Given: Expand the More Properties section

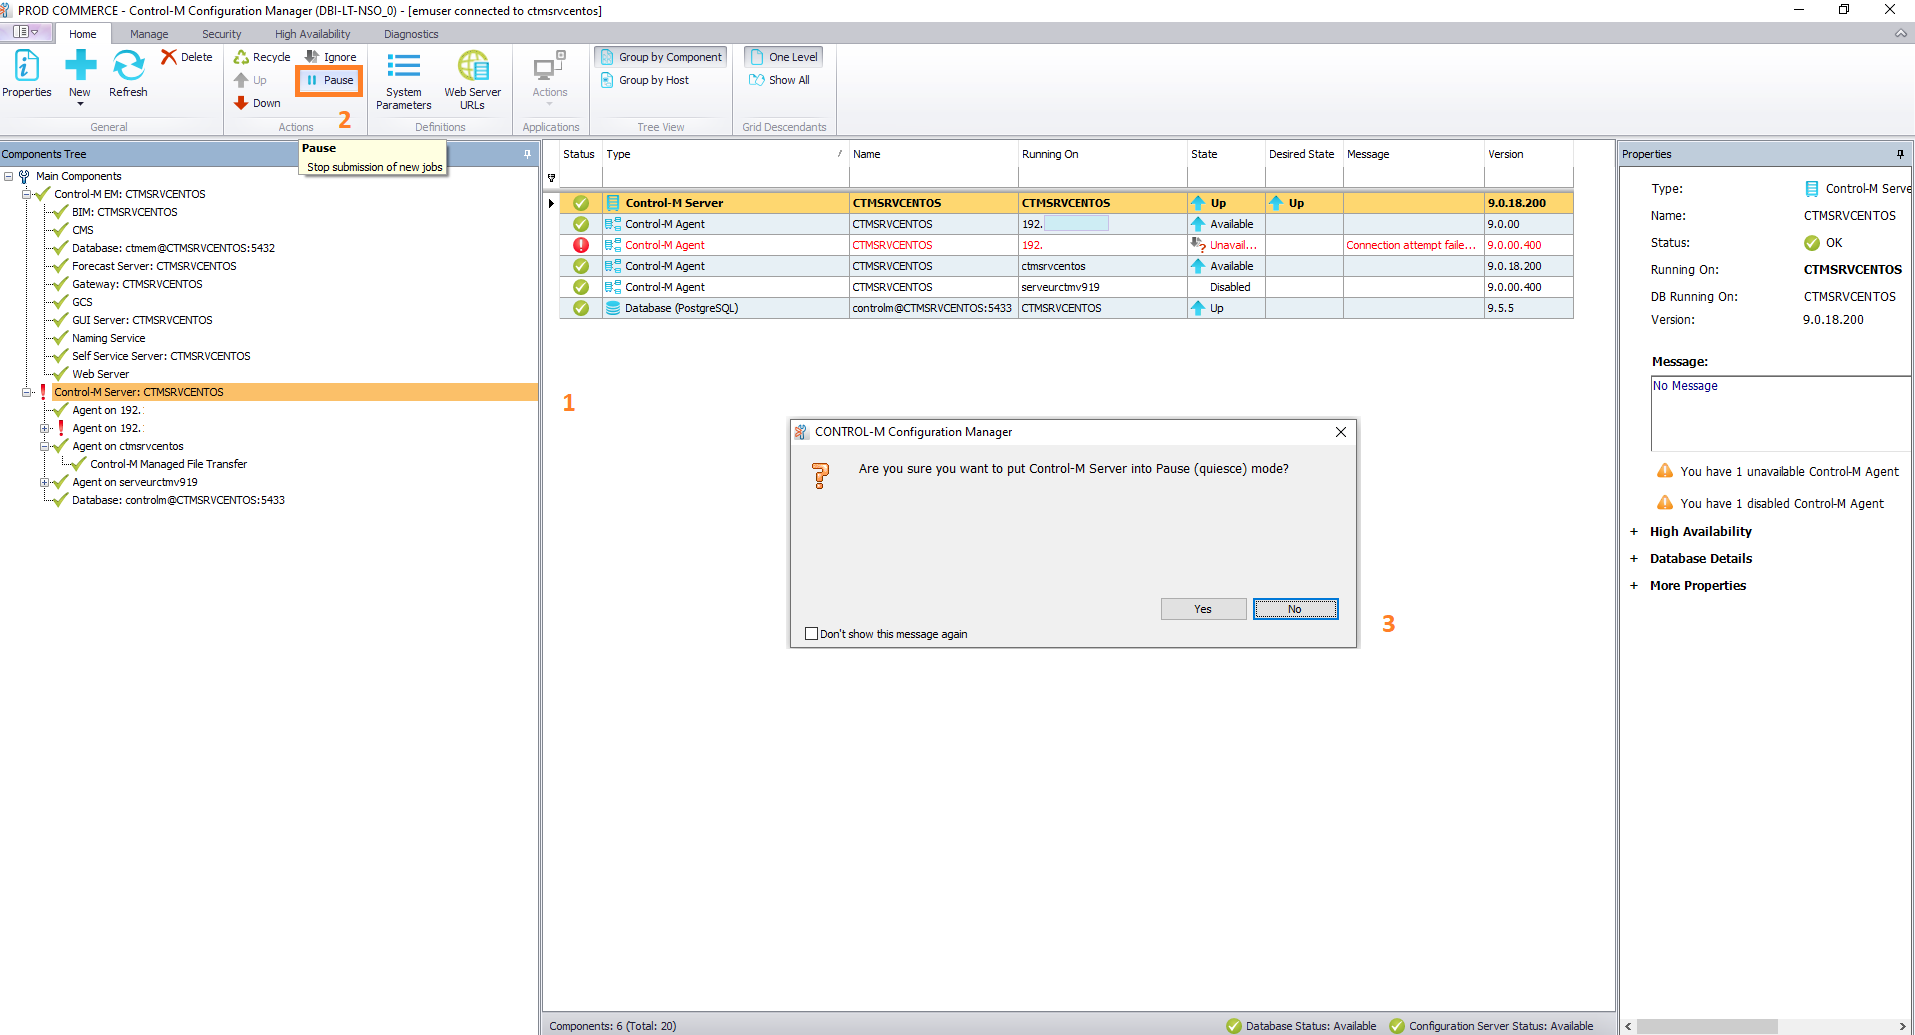Looking at the screenshot, I should pyautogui.click(x=1634, y=586).
